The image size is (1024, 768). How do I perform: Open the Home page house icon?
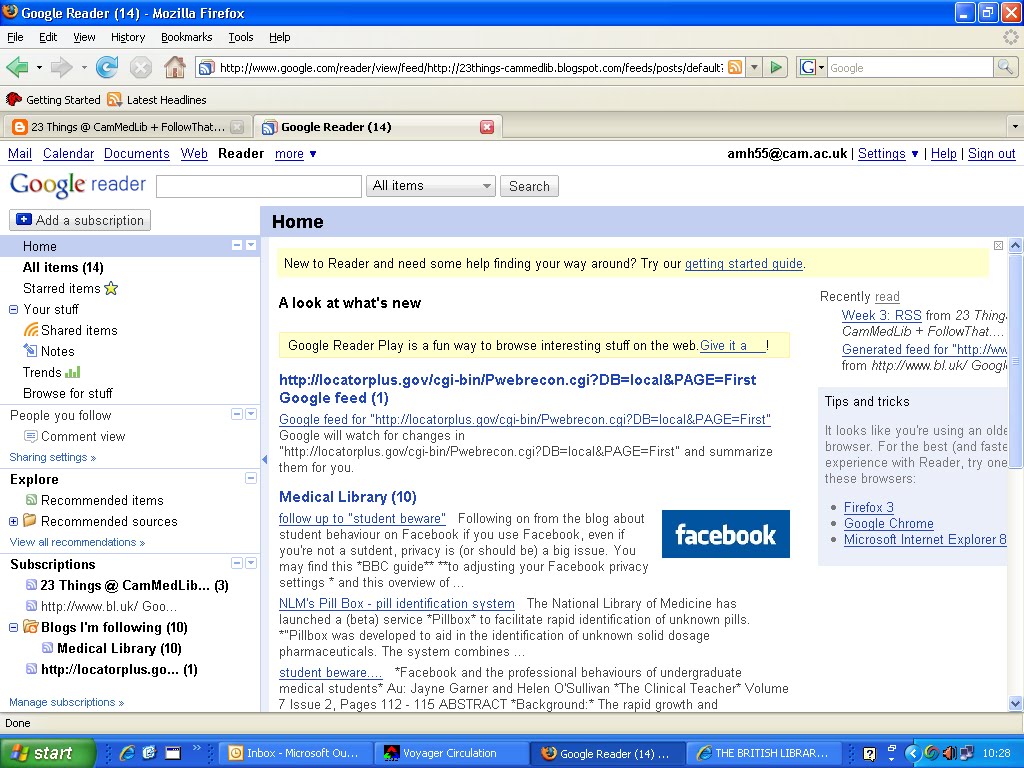[174, 67]
